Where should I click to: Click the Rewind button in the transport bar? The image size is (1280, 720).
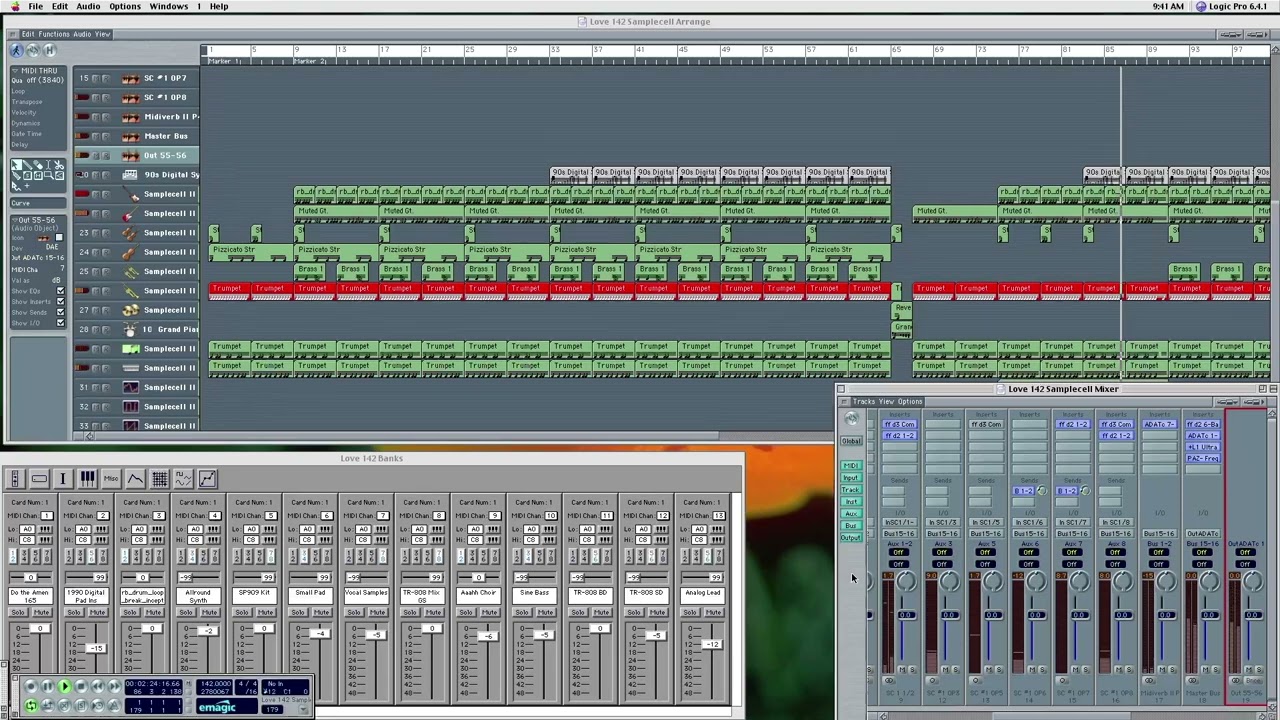pos(97,686)
